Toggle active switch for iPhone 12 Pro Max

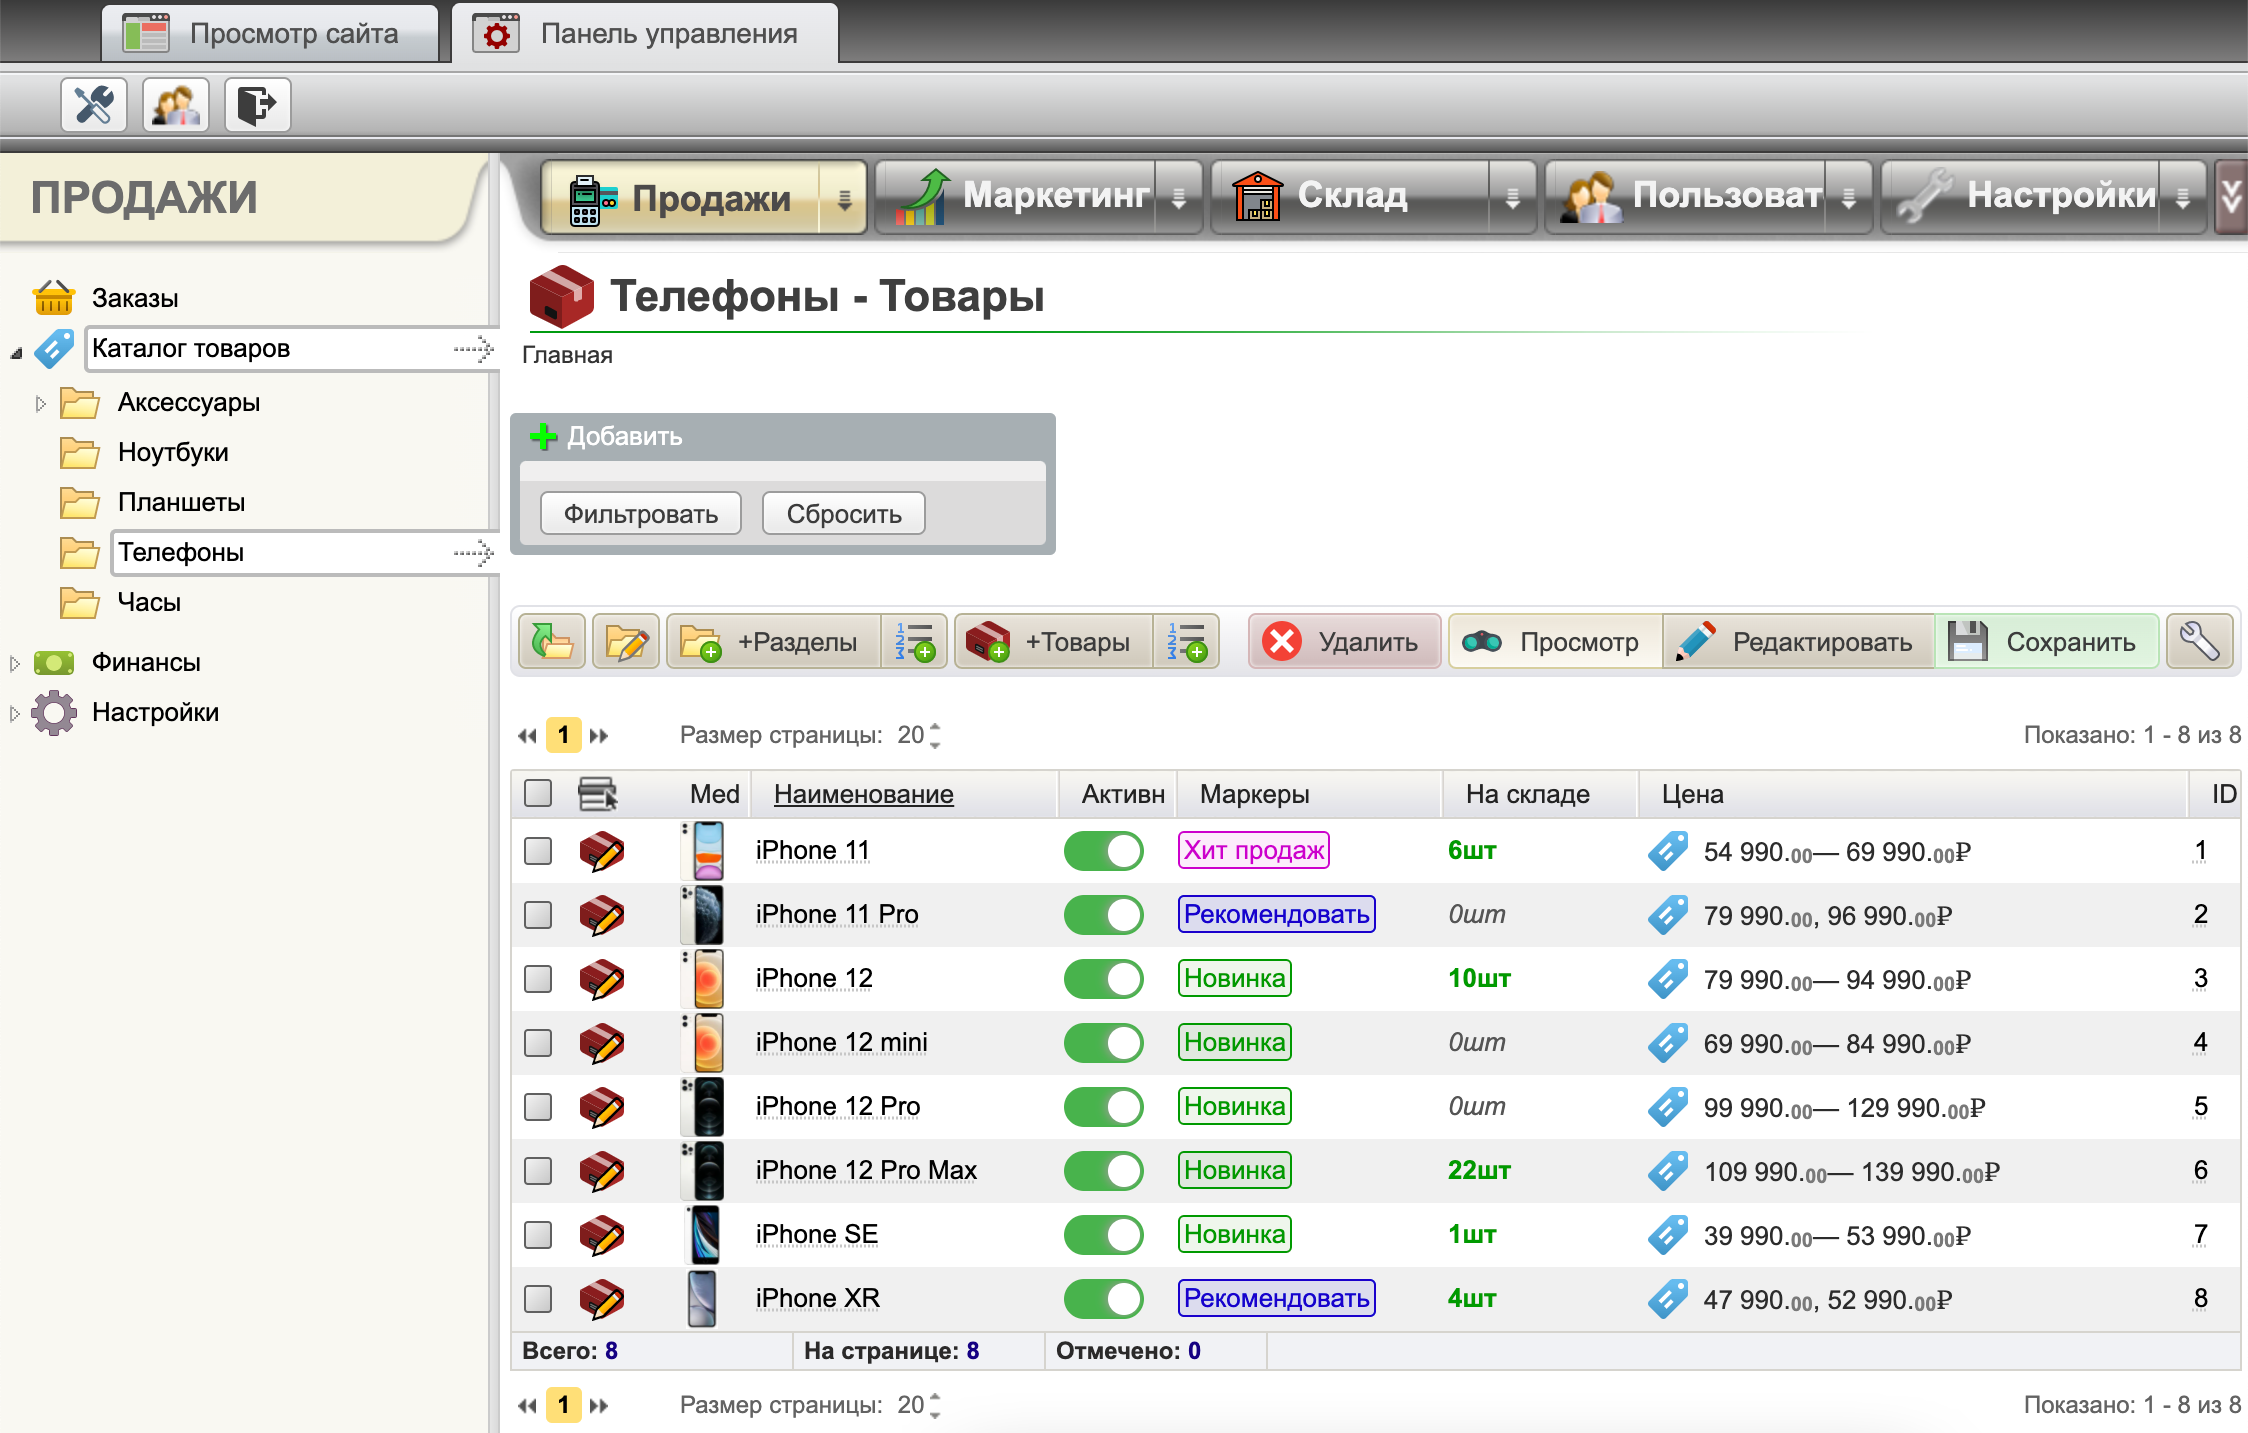click(1104, 1171)
